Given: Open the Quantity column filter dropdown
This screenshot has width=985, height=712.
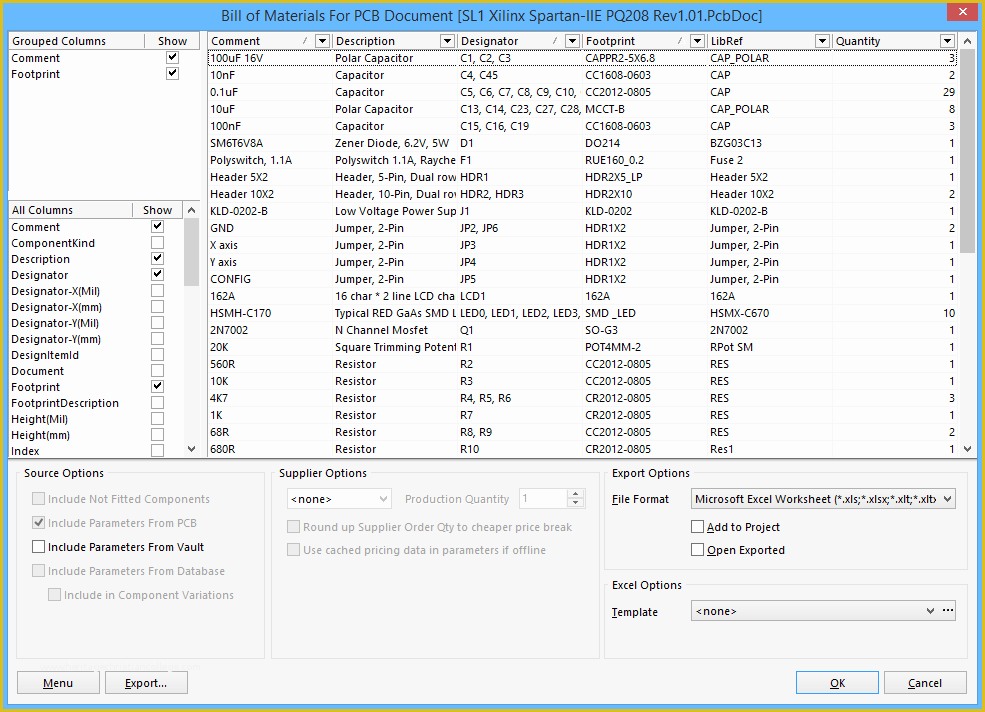Looking at the screenshot, I should pos(947,41).
